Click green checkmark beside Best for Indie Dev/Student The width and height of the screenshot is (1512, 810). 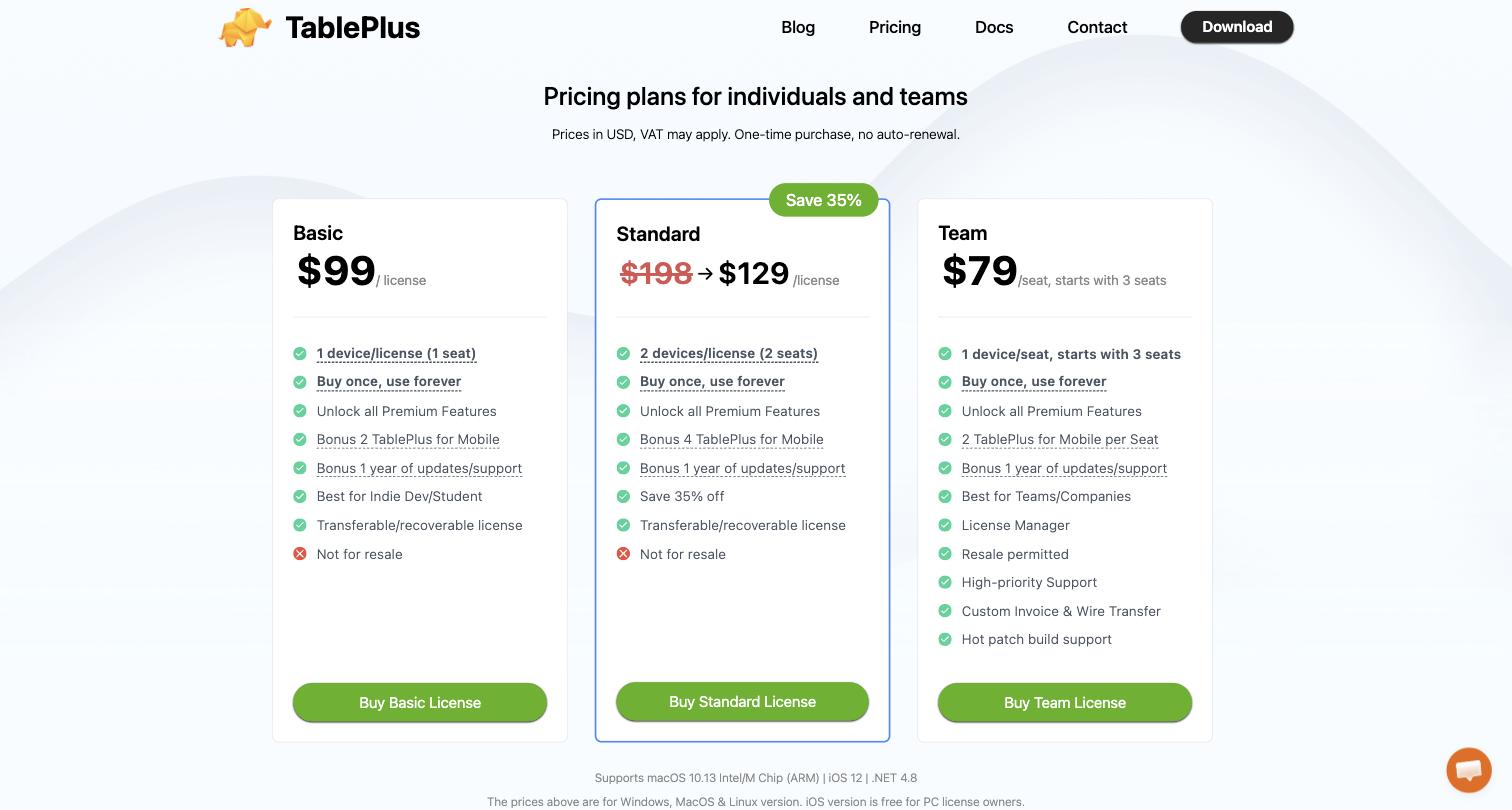click(x=300, y=496)
